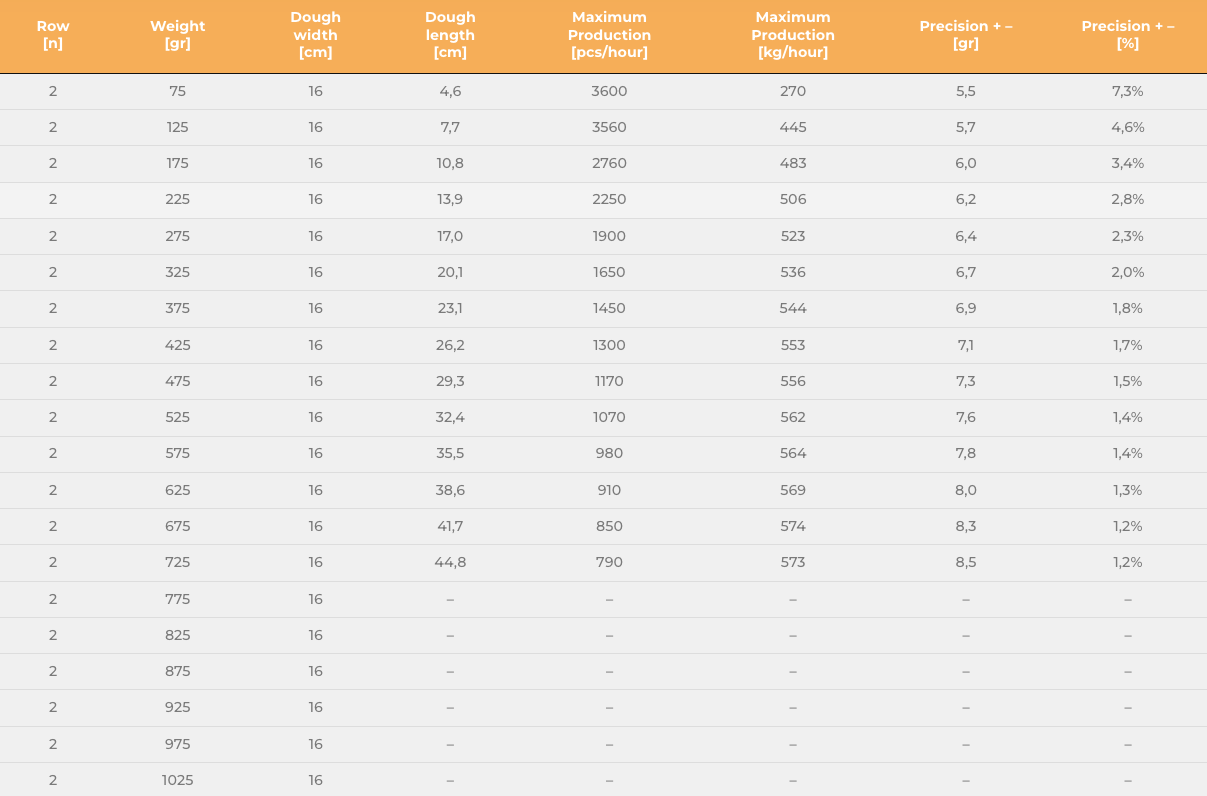Click the 3600 pcs/hour cell

pos(609,91)
